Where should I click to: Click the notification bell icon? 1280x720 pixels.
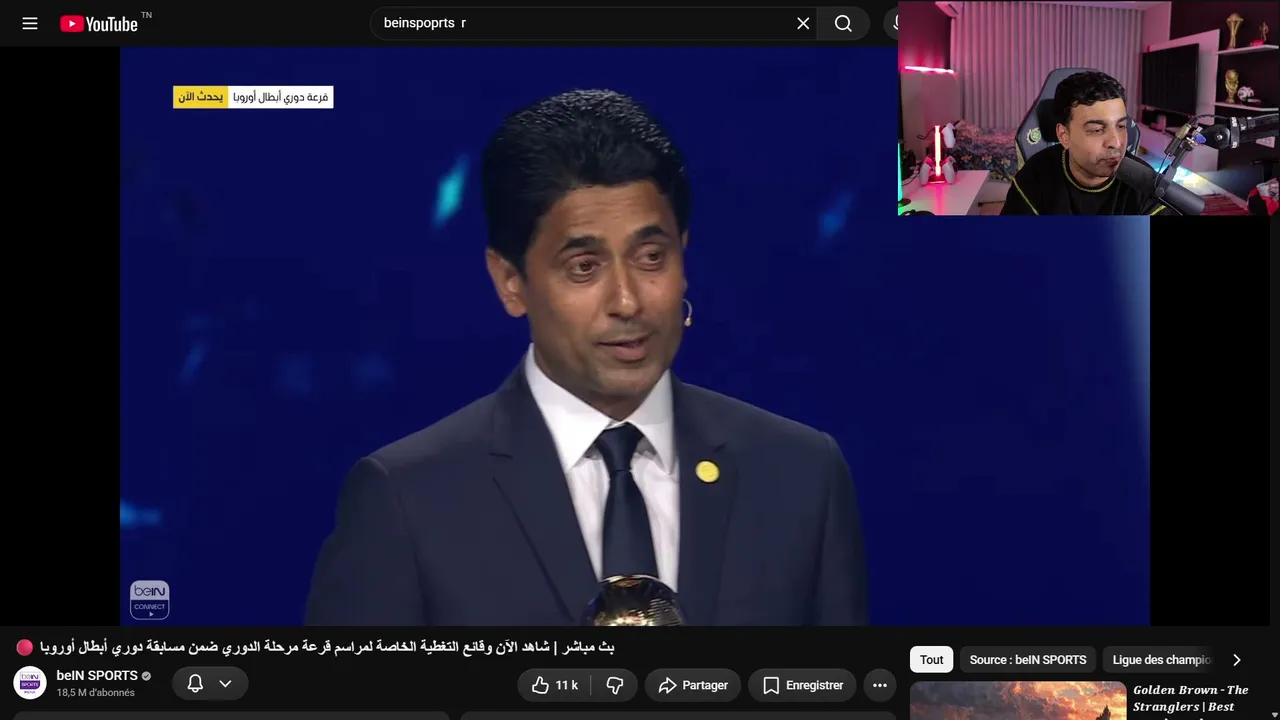195,683
